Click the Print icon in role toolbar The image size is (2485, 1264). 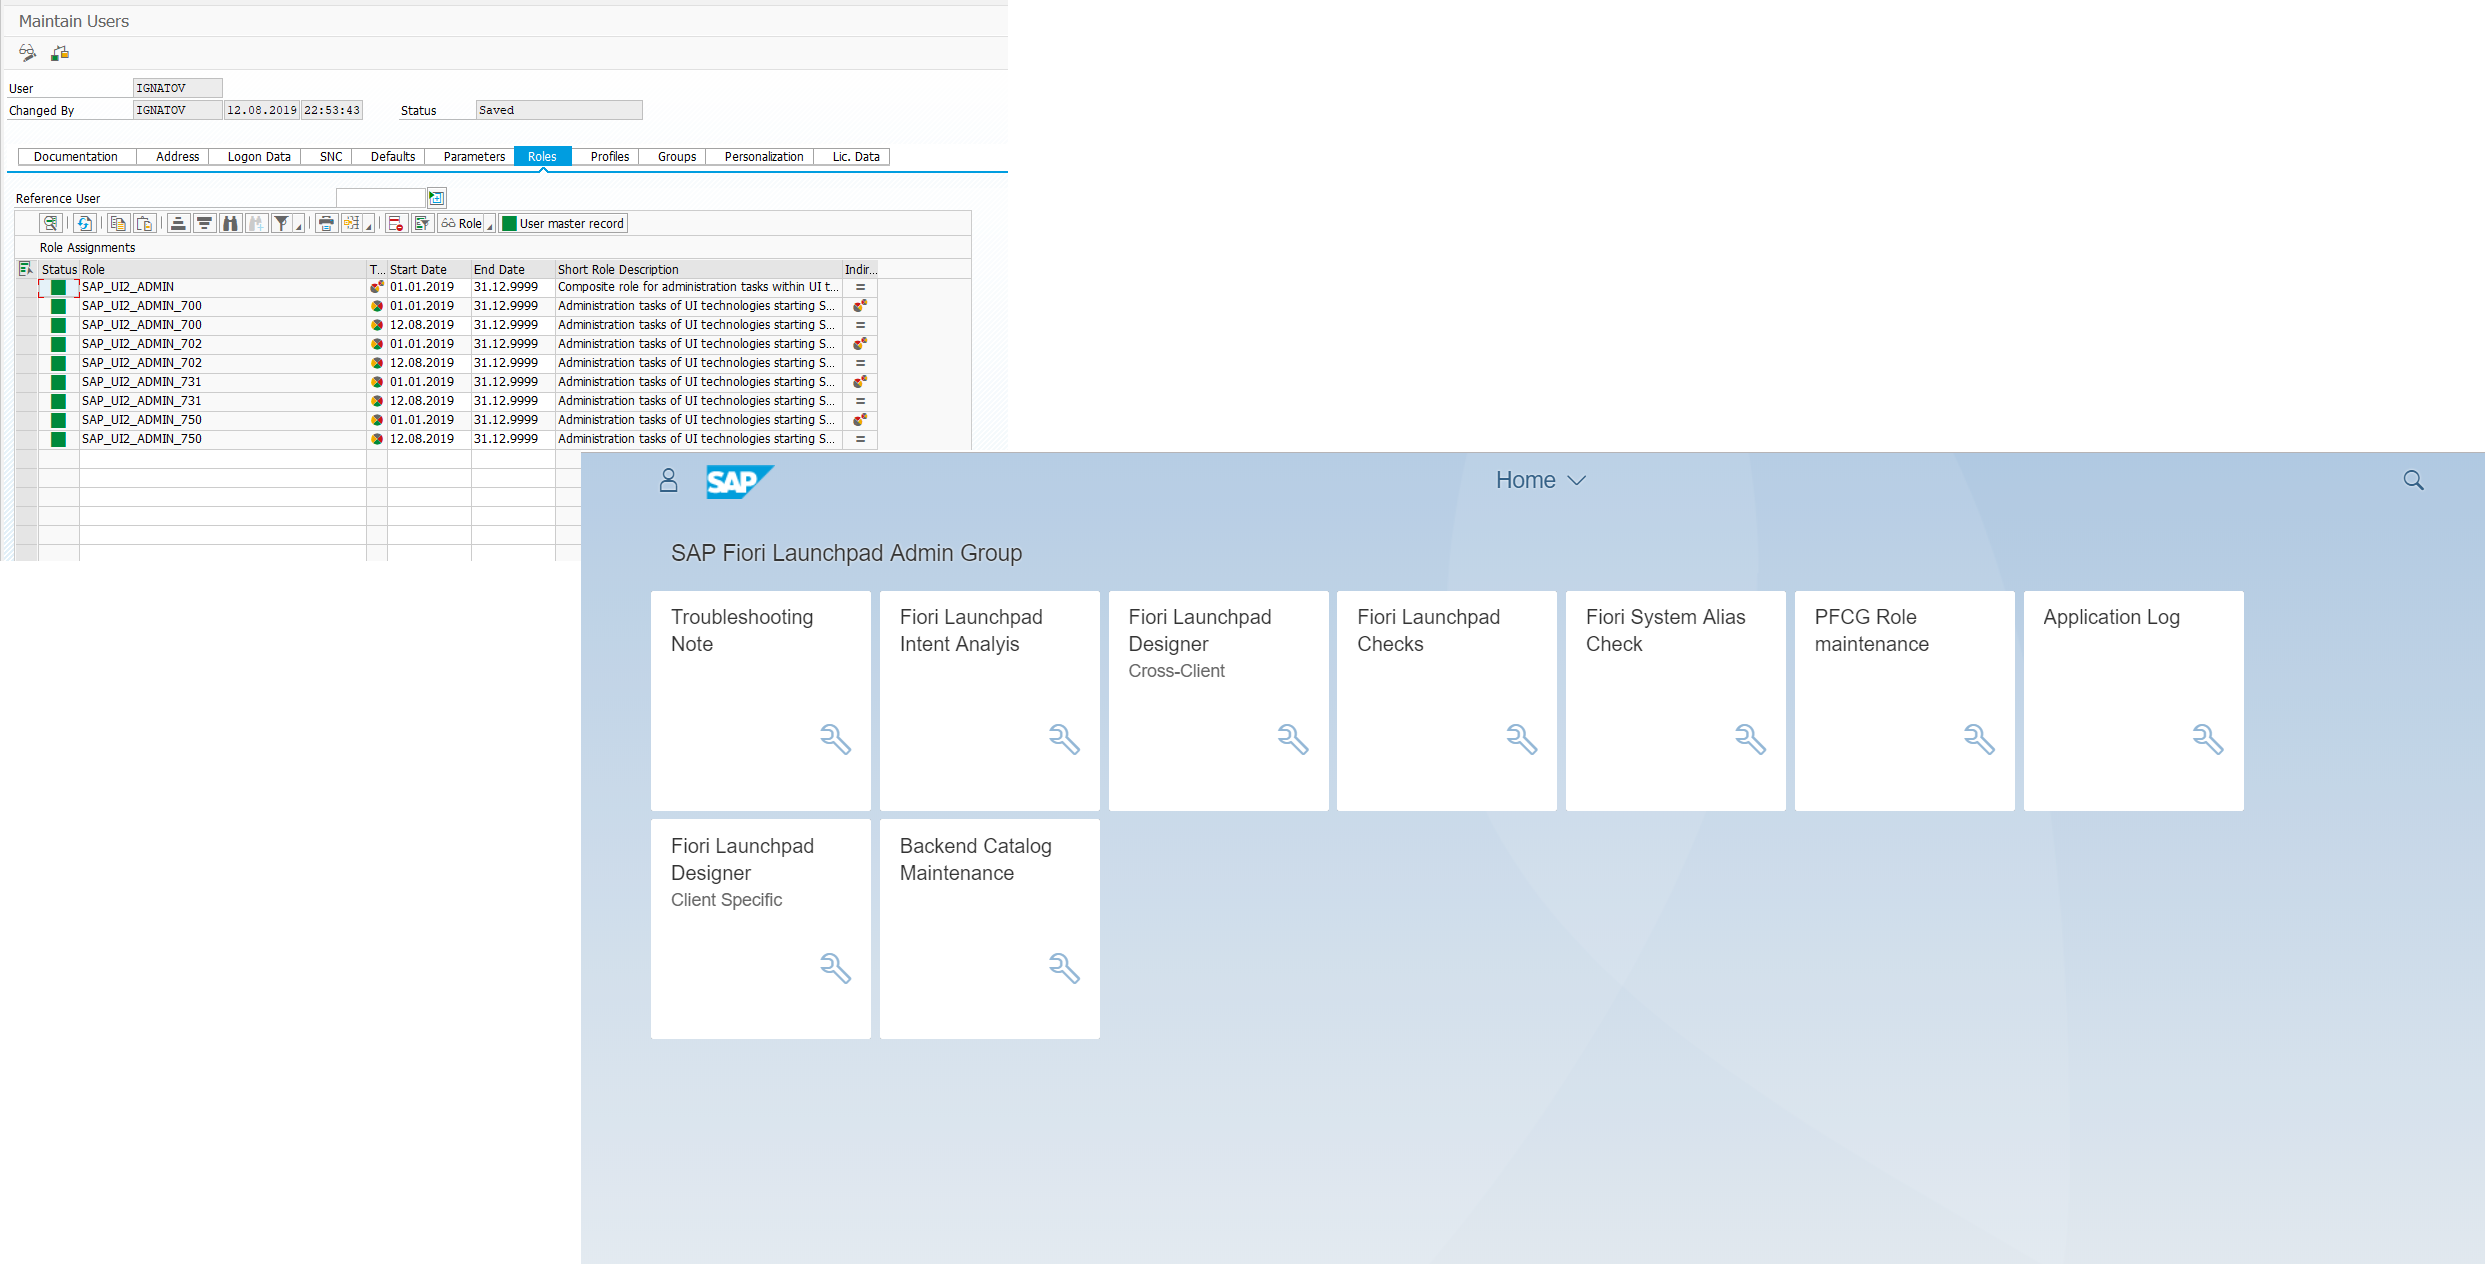coord(326,223)
